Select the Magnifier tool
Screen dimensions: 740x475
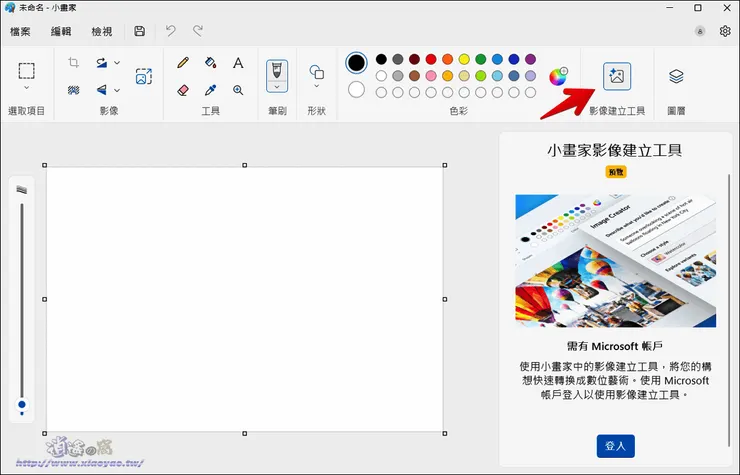pos(238,90)
